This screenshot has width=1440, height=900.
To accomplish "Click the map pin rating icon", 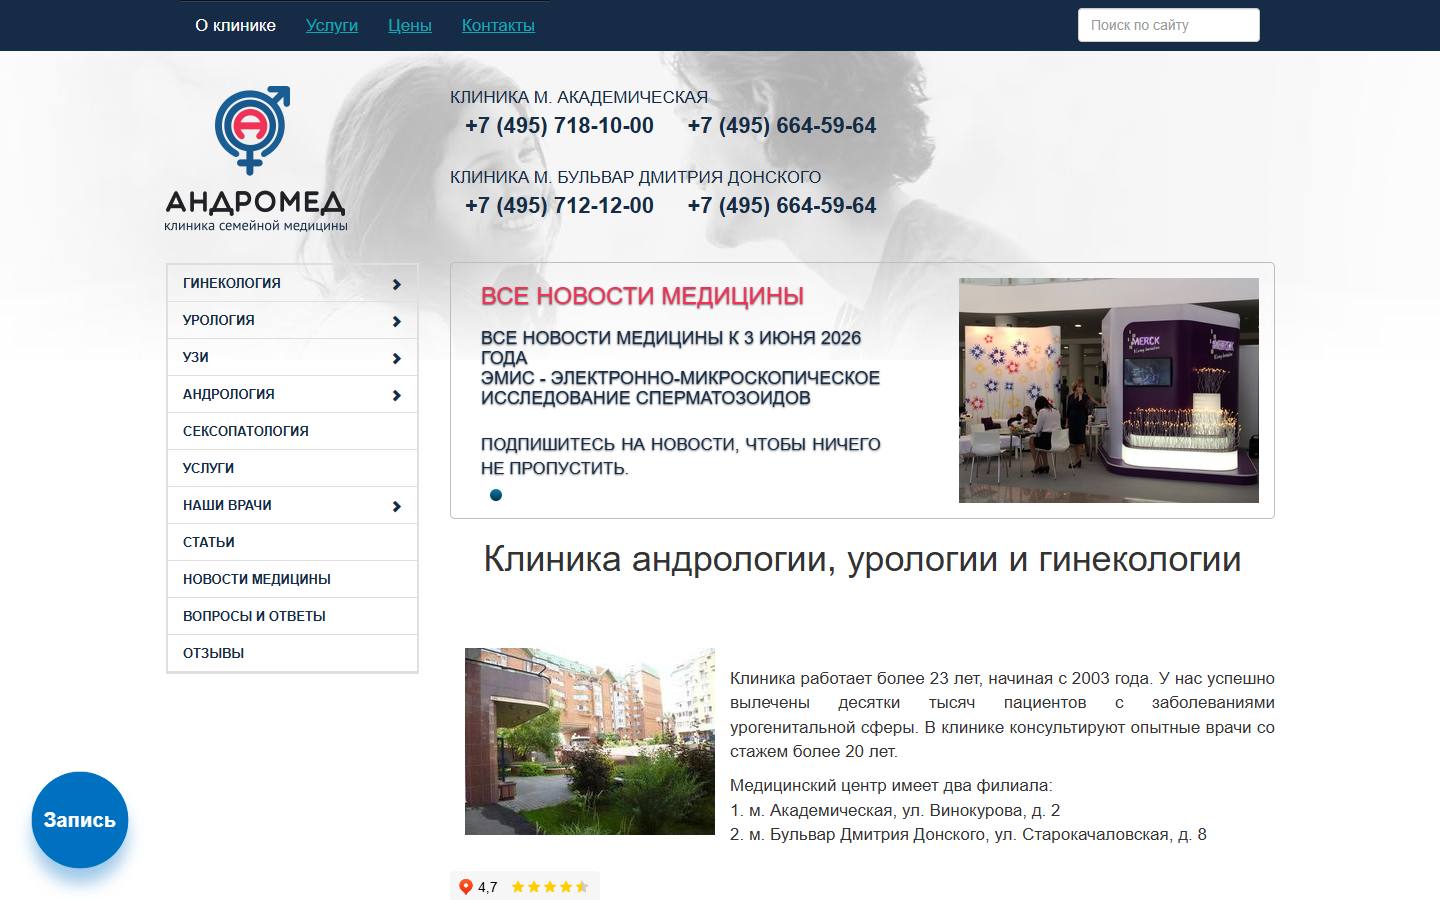I will coord(465,887).
